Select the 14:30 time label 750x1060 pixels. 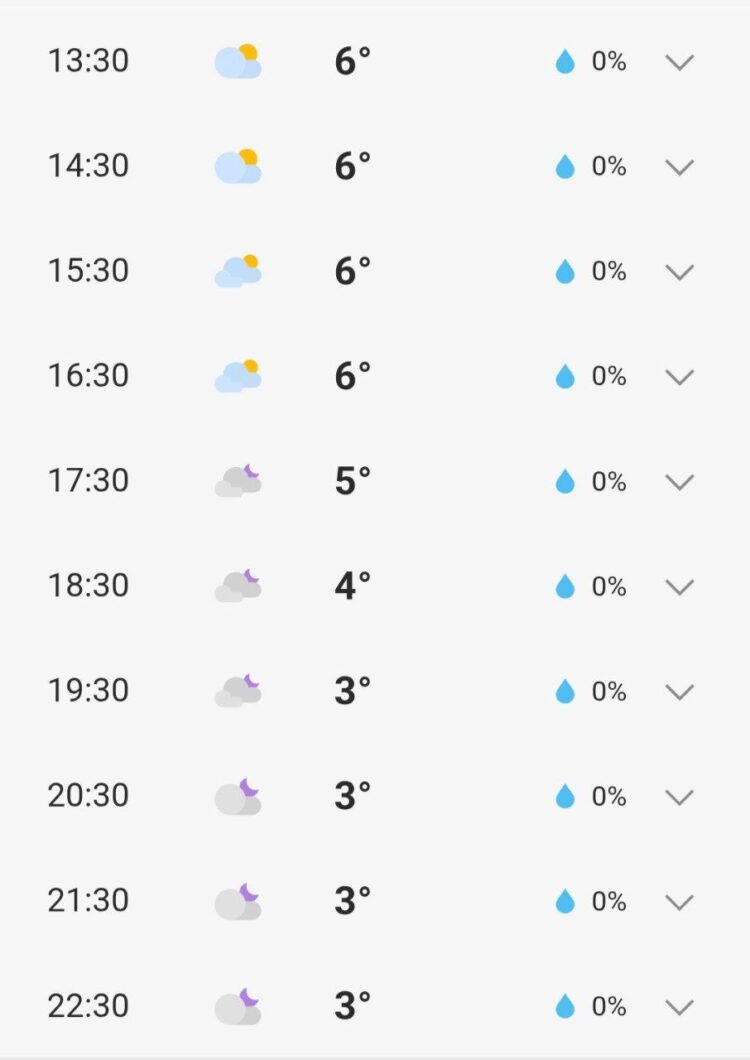[88, 166]
